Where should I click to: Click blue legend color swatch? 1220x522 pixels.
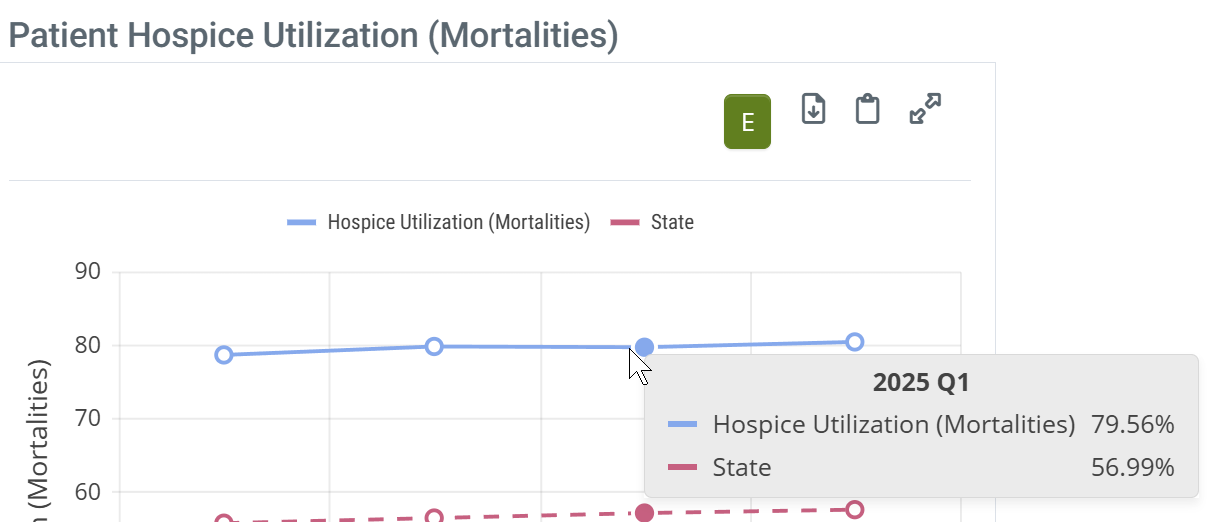pyautogui.click(x=301, y=222)
